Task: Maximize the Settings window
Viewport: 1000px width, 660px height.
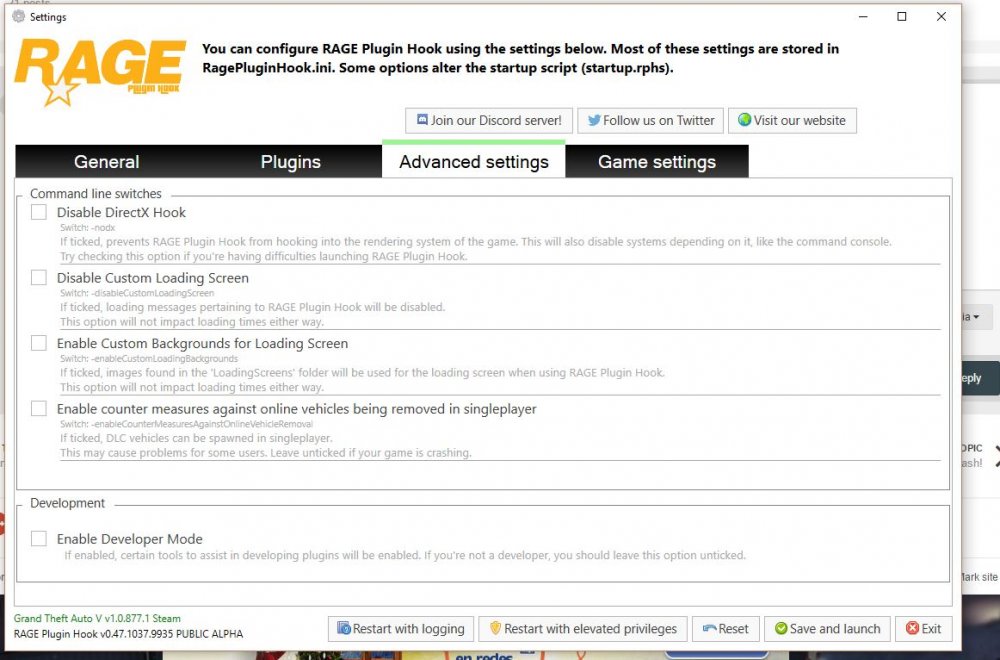Action: click(x=902, y=17)
